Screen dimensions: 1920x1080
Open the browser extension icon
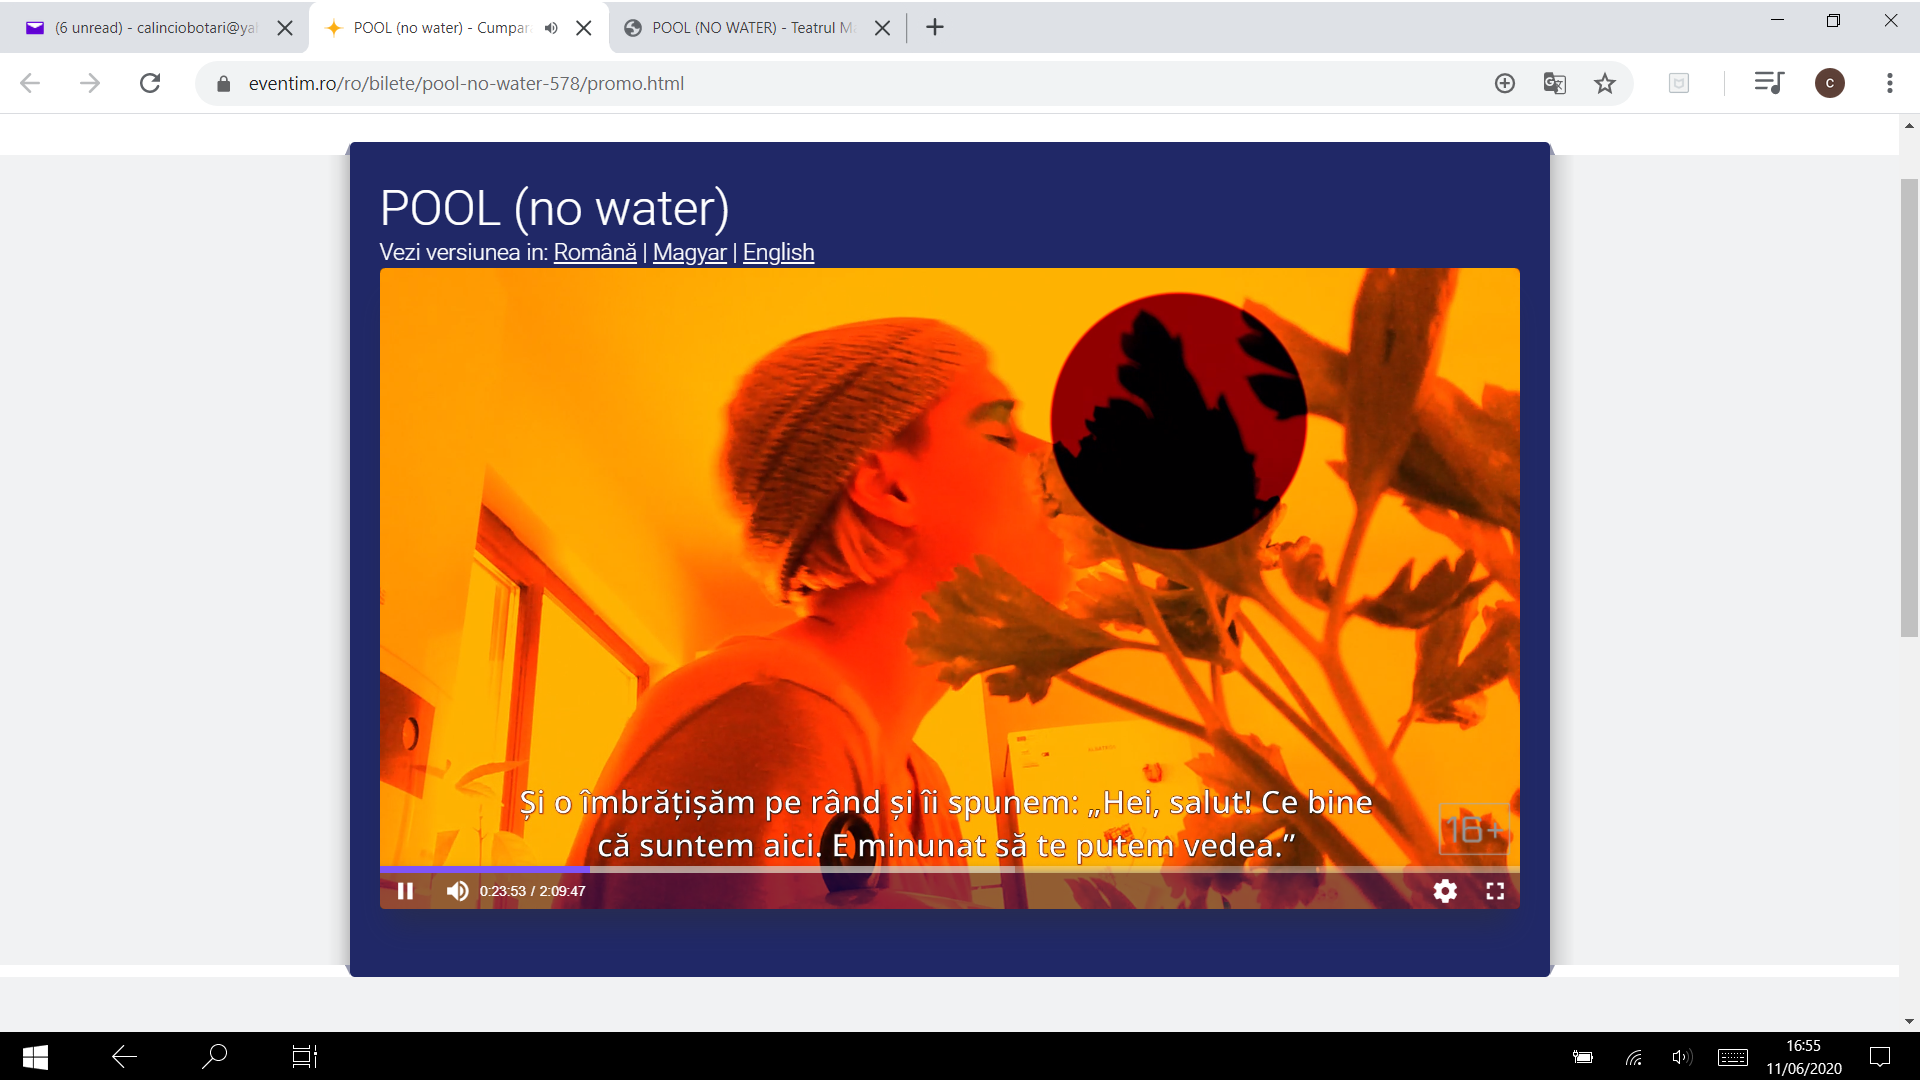coord(1679,83)
